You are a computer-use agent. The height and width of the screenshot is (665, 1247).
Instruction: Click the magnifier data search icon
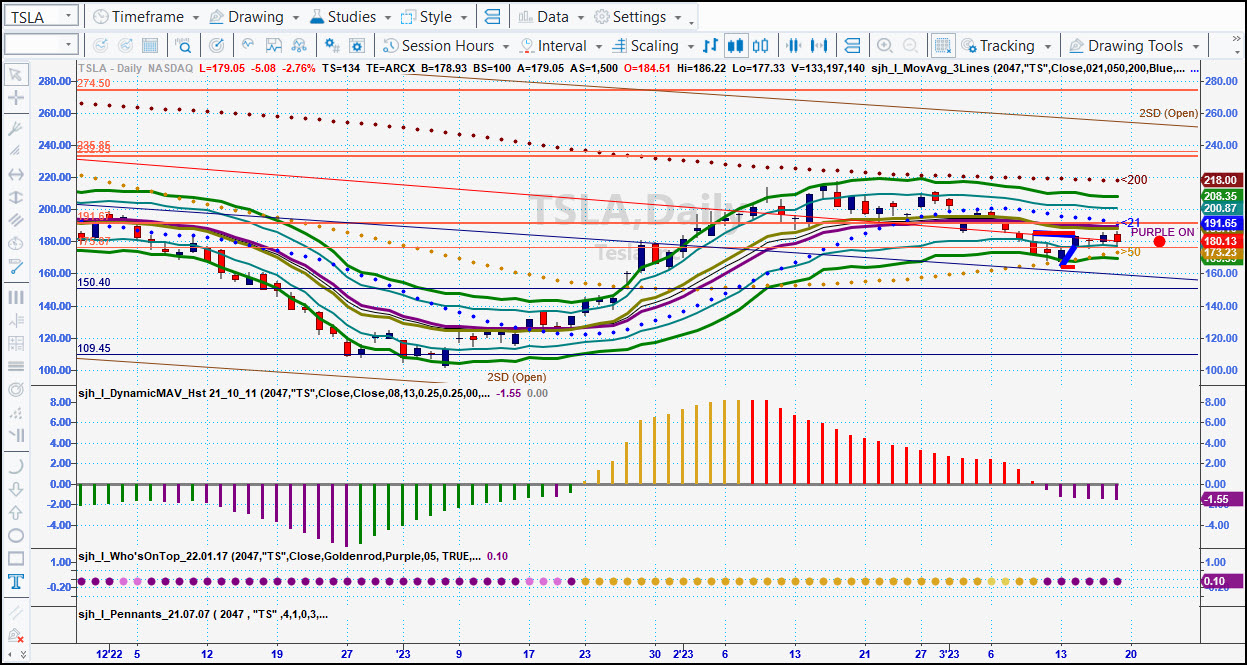[183, 45]
